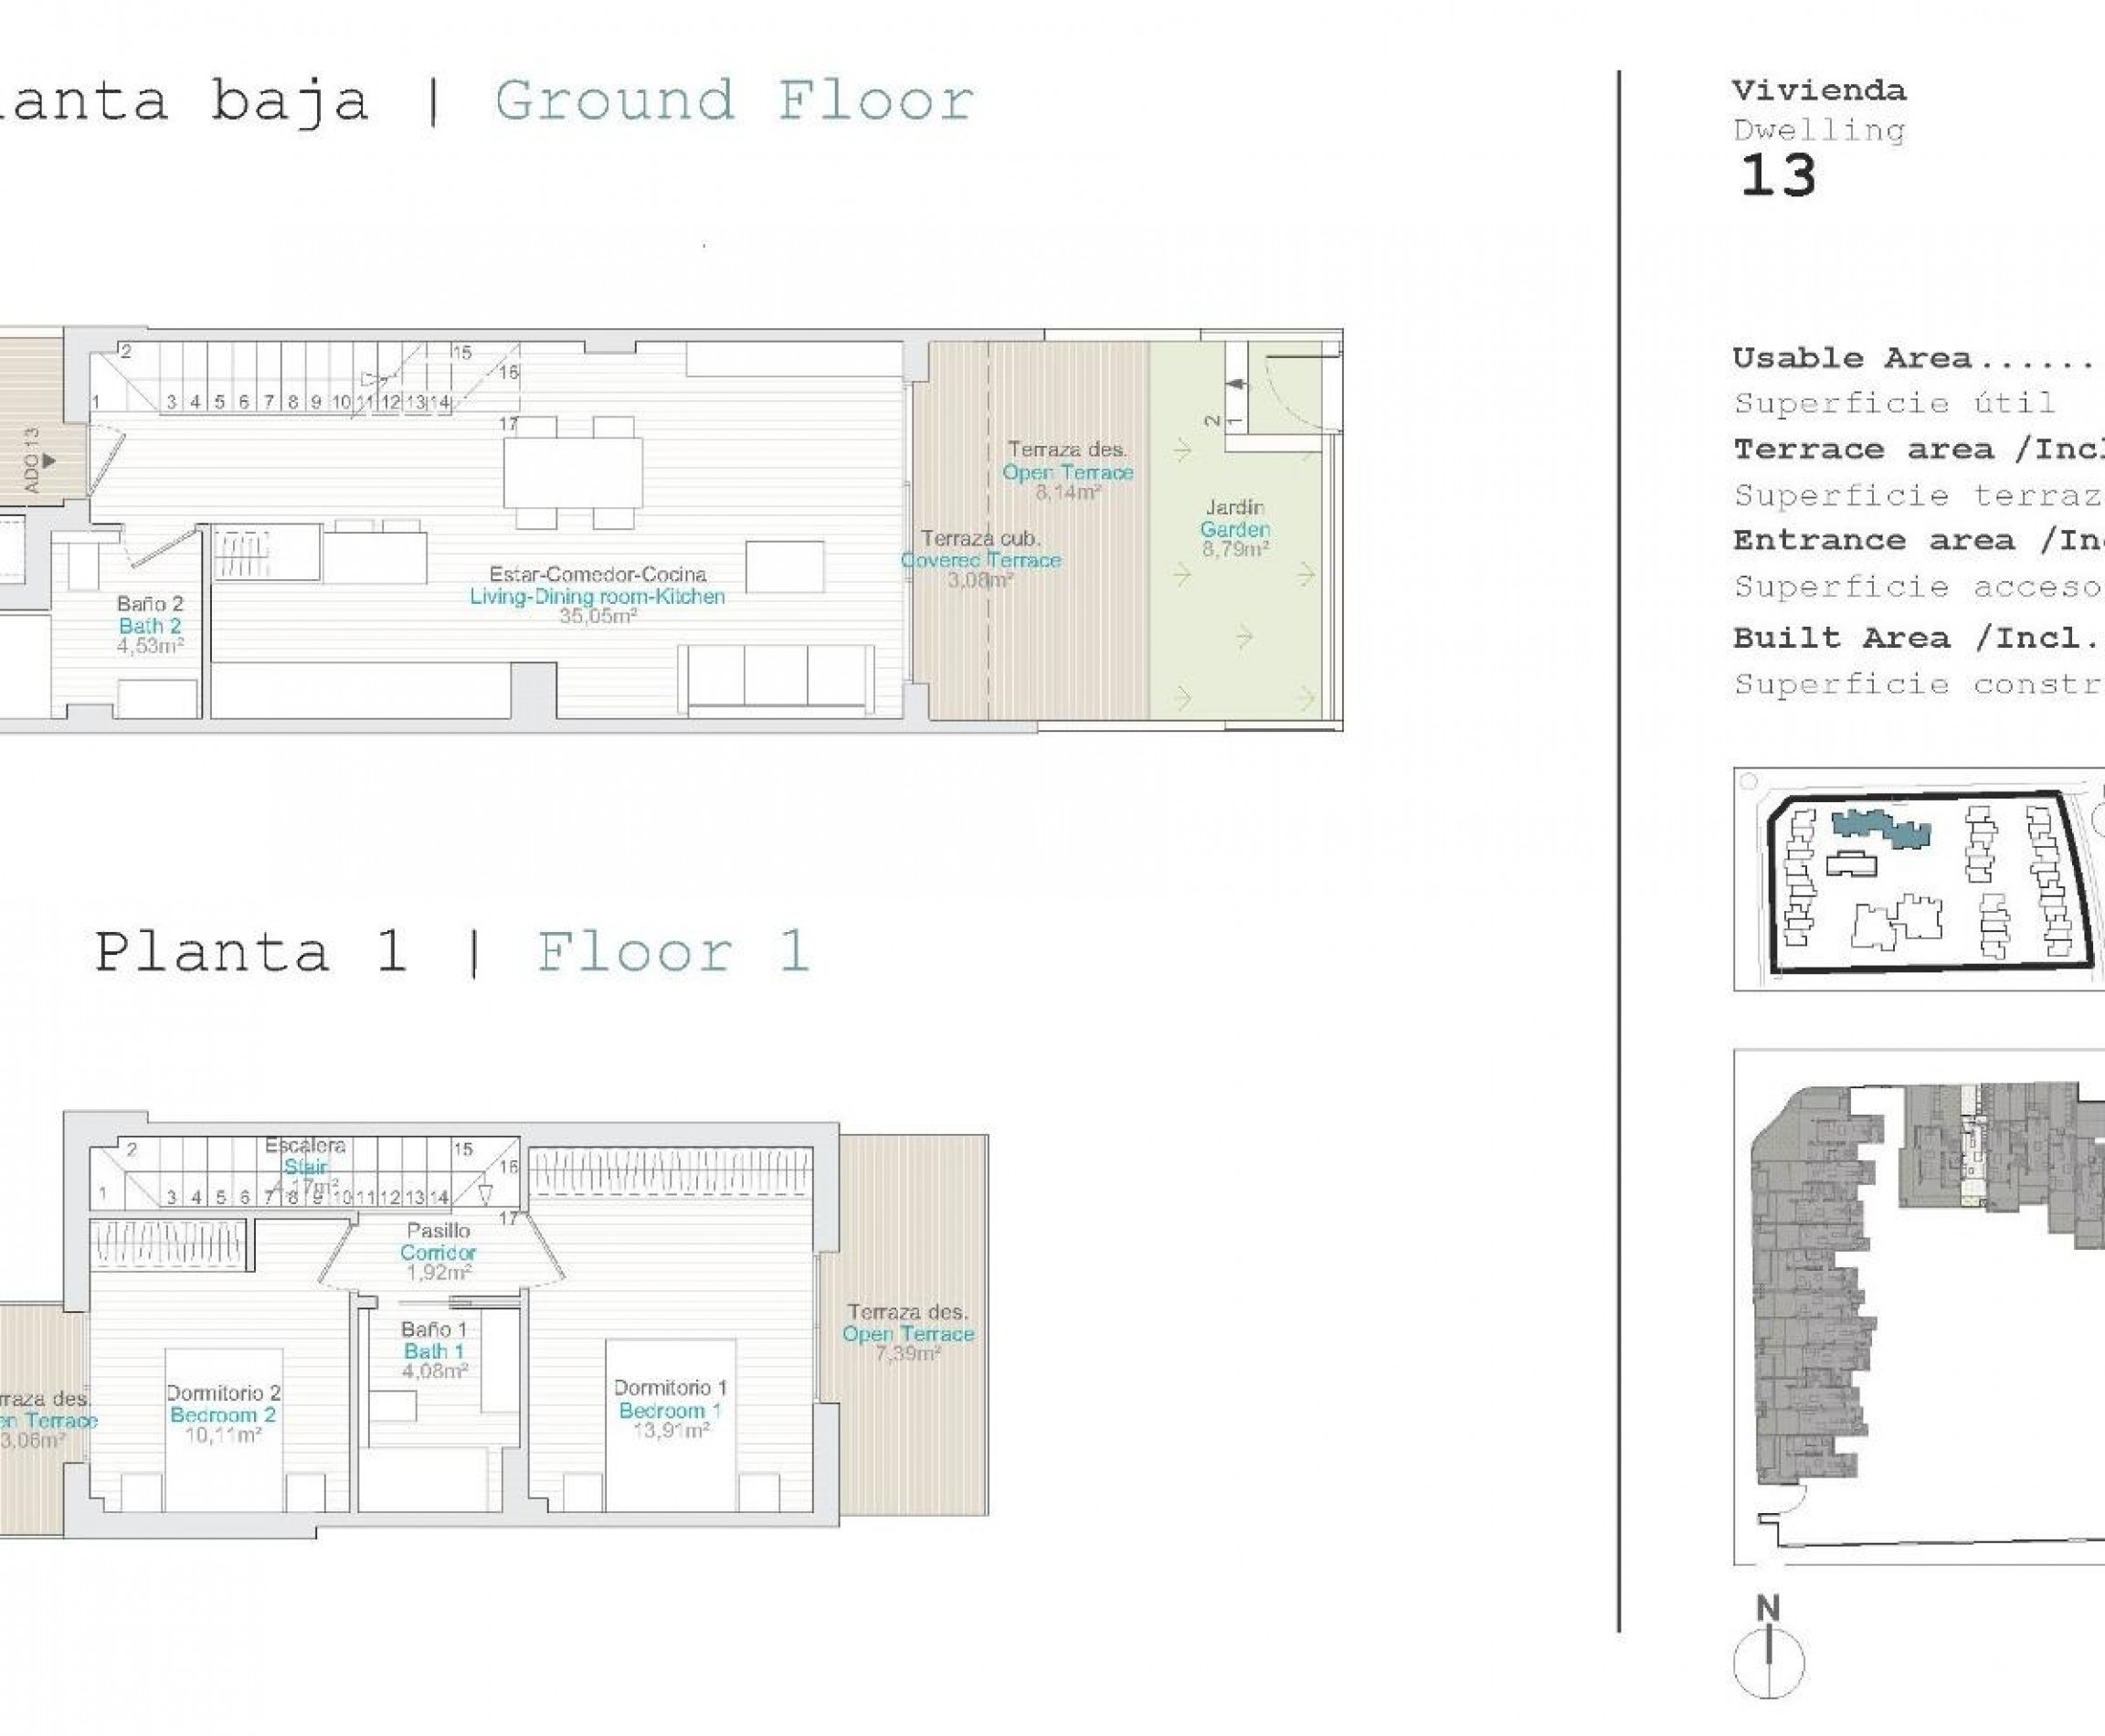The height and width of the screenshot is (1736, 2105).
Task: Click the 'Pasillo' label
Action: click(438, 1231)
